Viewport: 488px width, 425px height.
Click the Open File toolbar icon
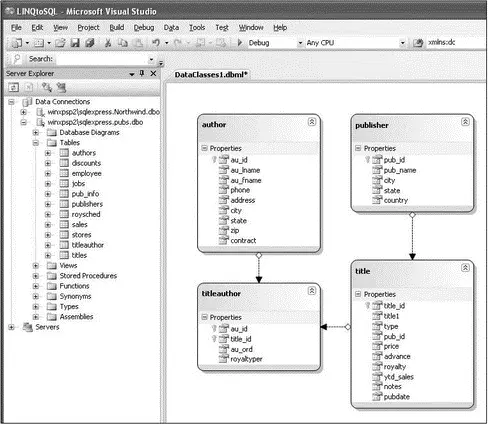tap(60, 43)
